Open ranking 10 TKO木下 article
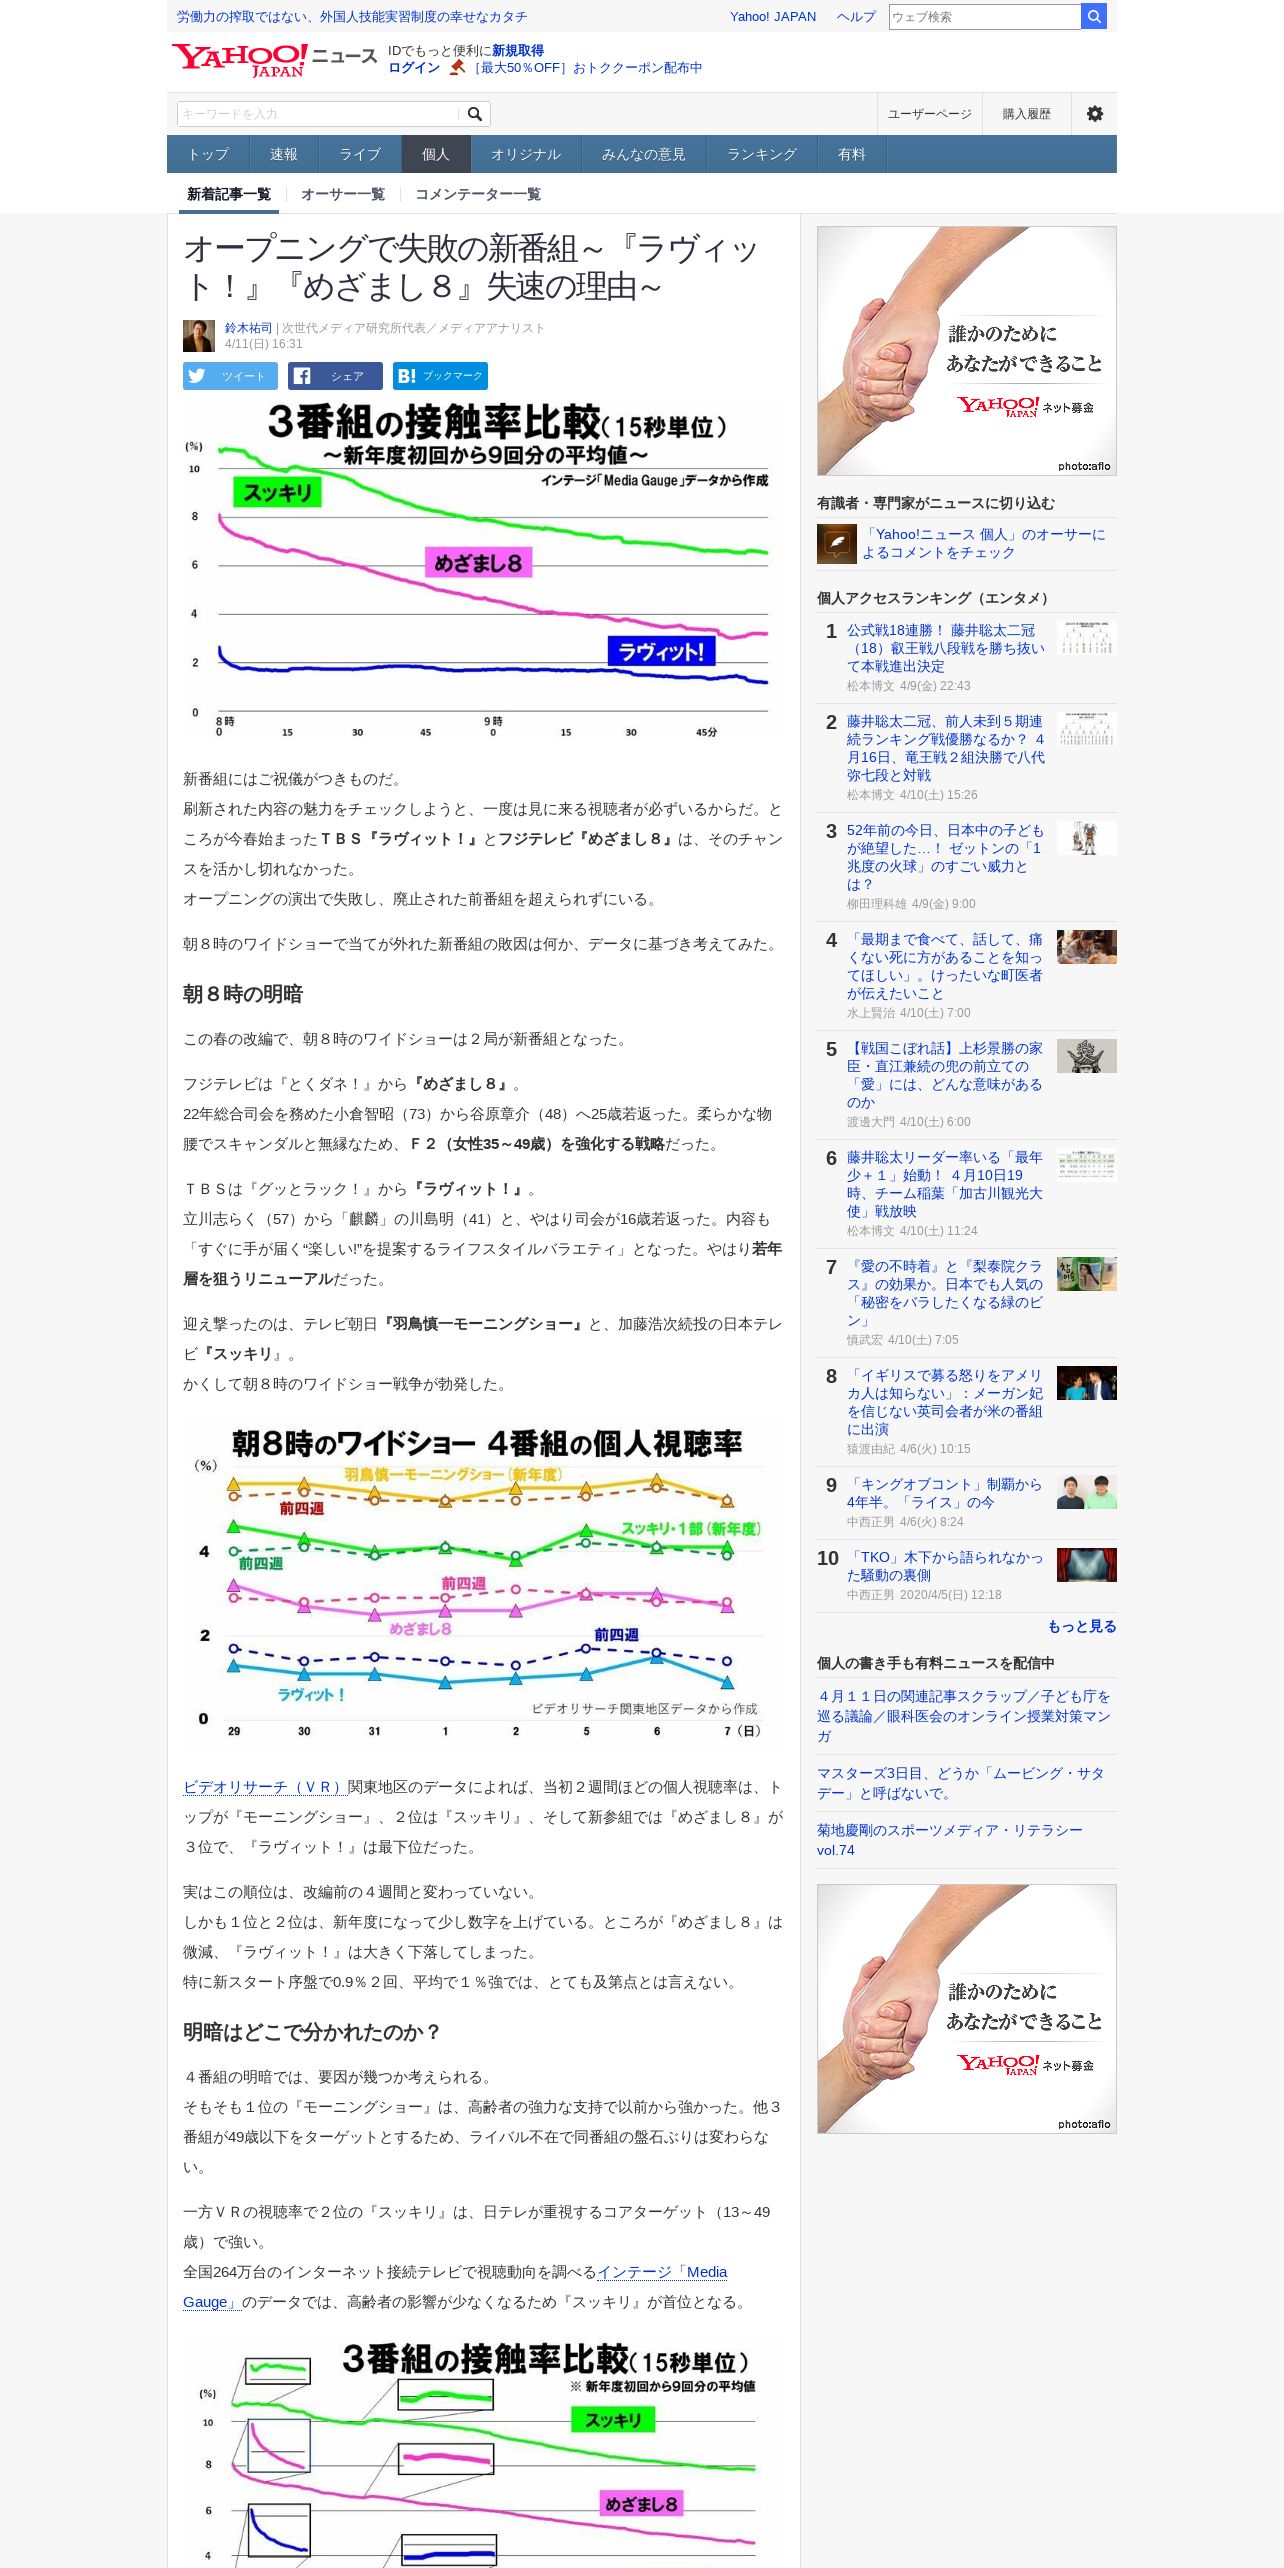1284x2568 pixels. coord(945,1566)
